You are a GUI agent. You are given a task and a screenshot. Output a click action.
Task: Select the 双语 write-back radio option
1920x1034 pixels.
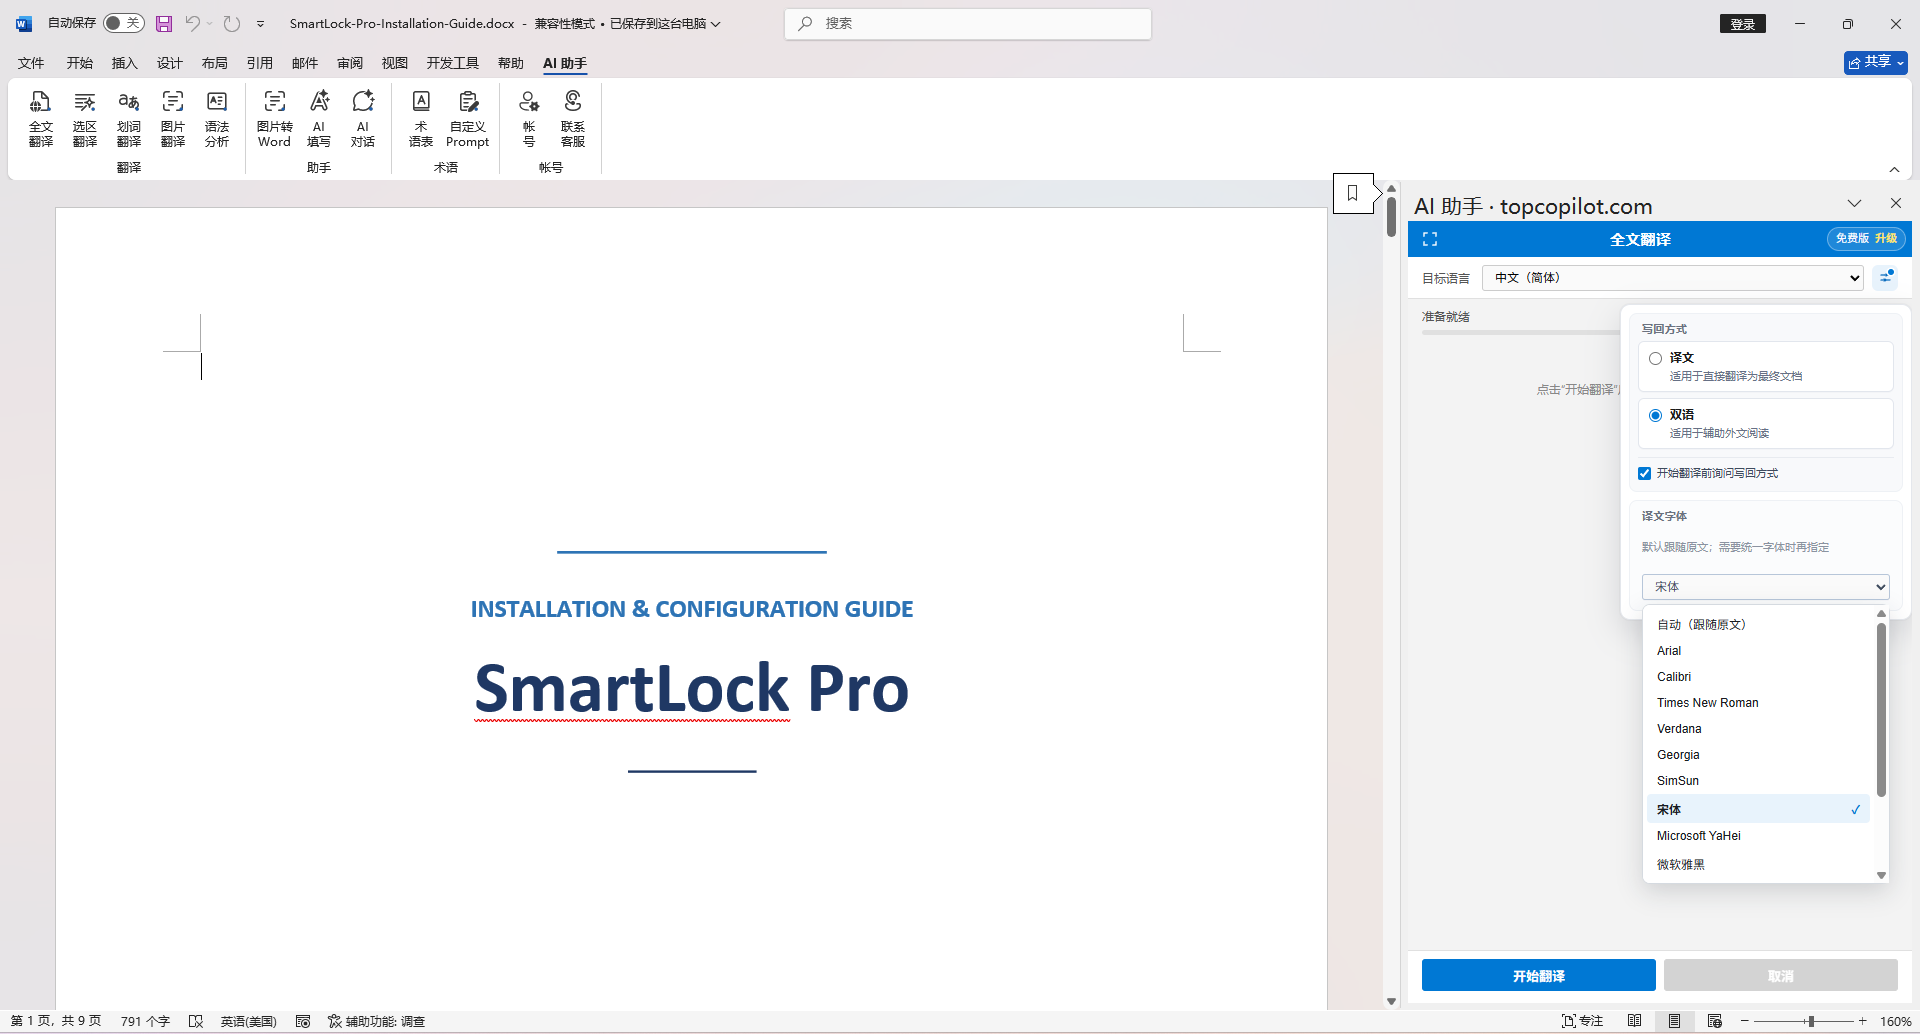(1655, 415)
